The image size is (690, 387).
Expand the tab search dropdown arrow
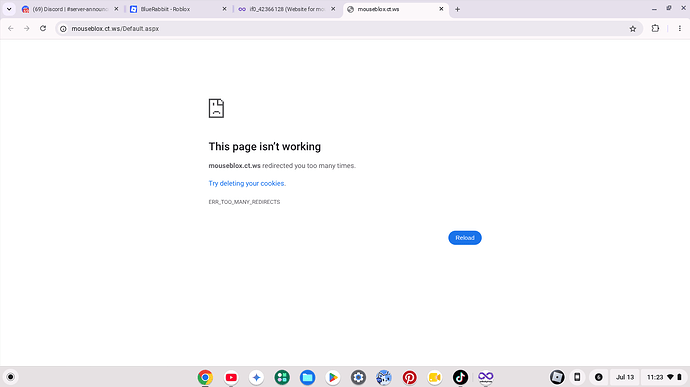click(x=9, y=9)
